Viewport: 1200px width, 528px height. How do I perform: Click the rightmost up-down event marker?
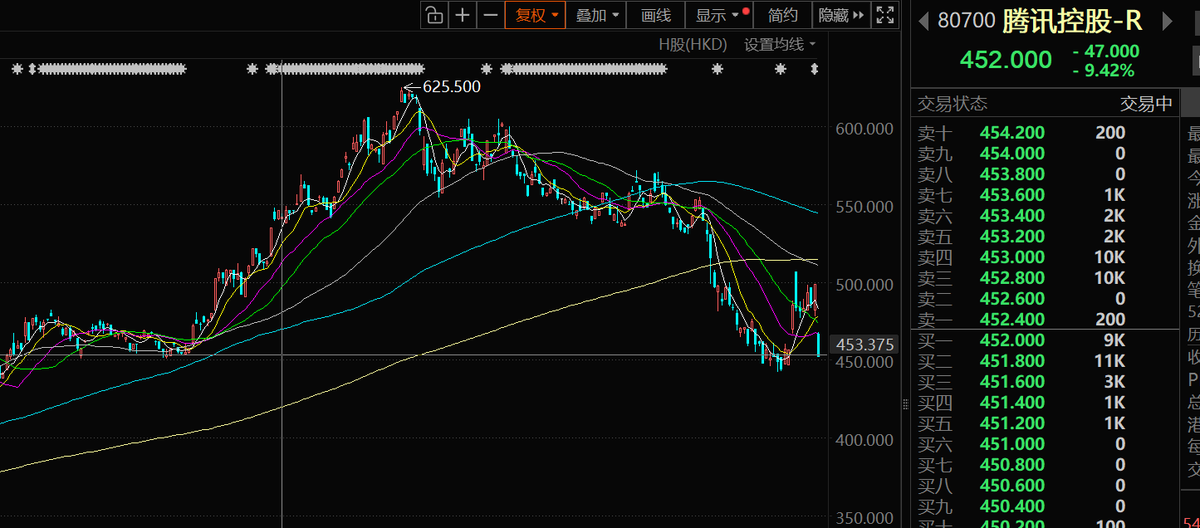tap(814, 69)
